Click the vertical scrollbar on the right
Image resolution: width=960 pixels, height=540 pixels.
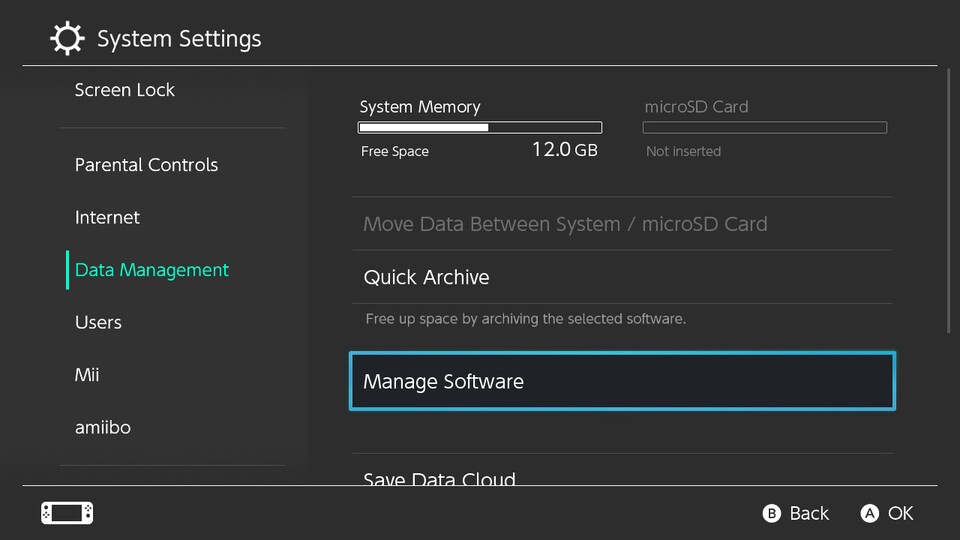pyautogui.click(x=948, y=200)
